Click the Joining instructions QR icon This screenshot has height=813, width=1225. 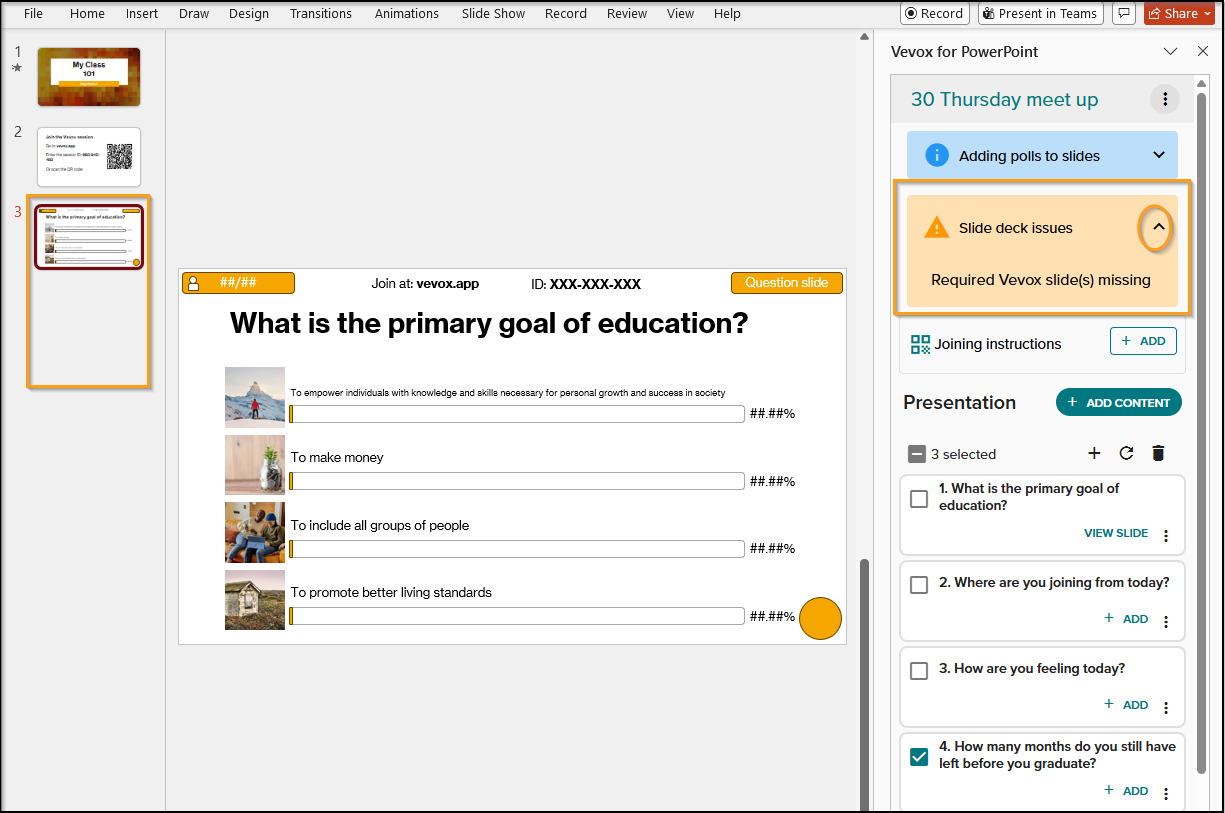pos(920,344)
